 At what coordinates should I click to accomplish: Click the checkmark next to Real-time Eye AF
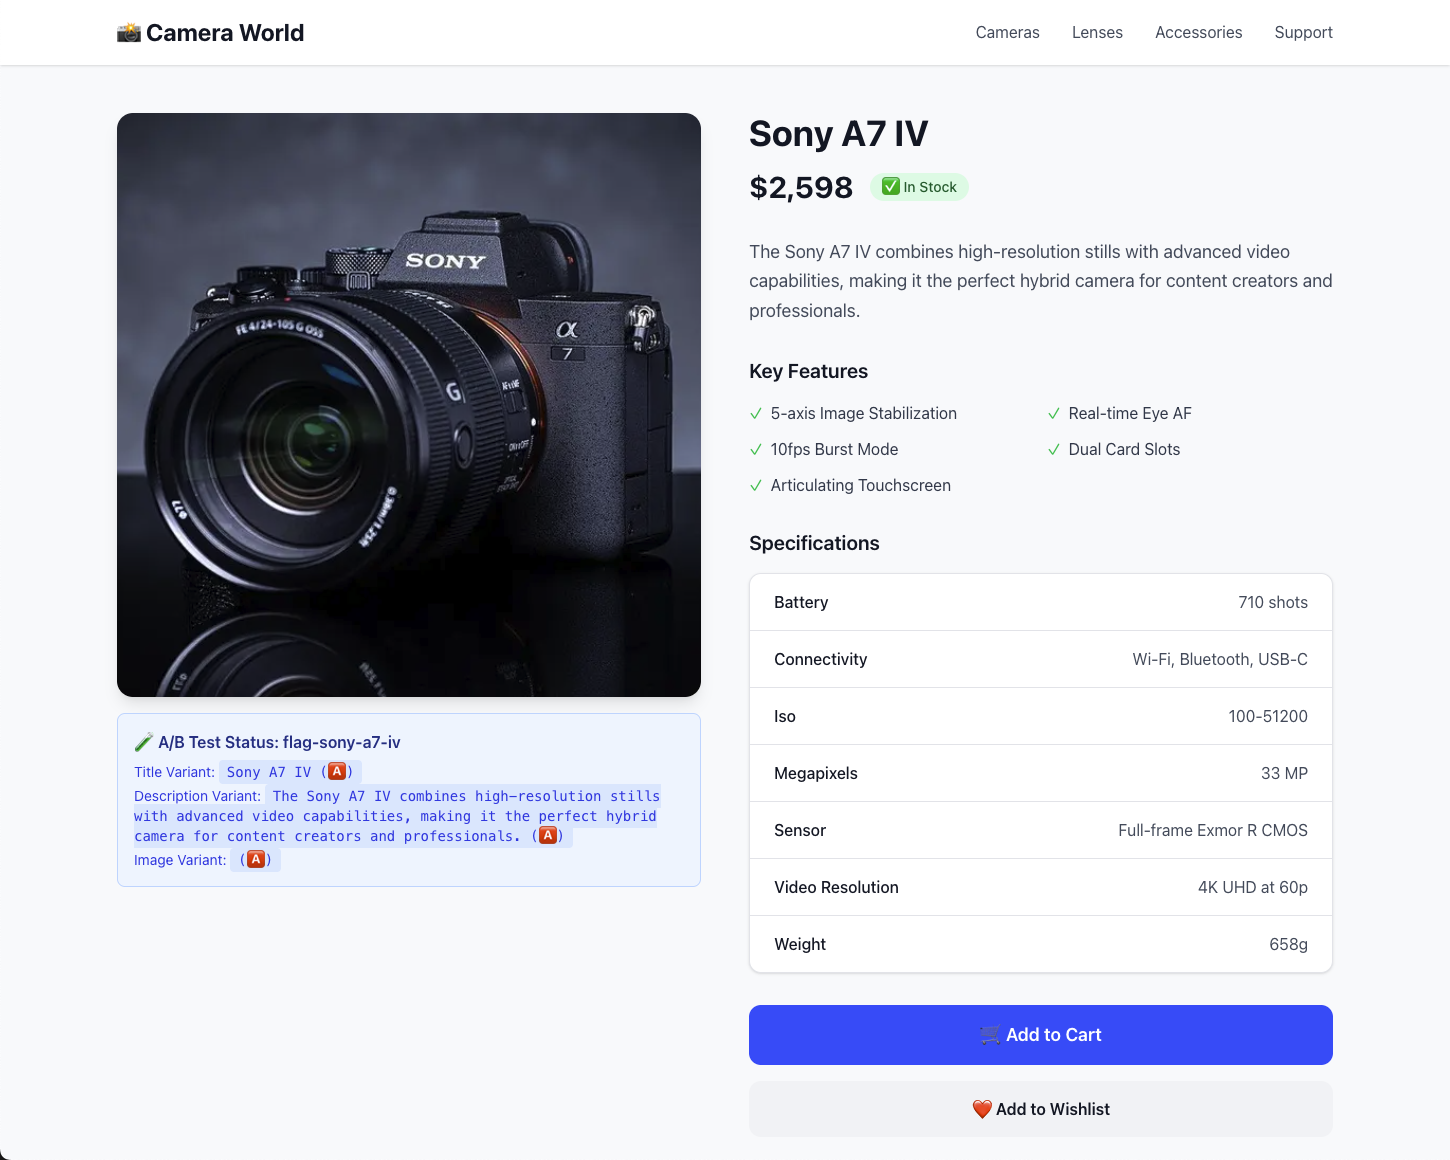(x=1054, y=414)
